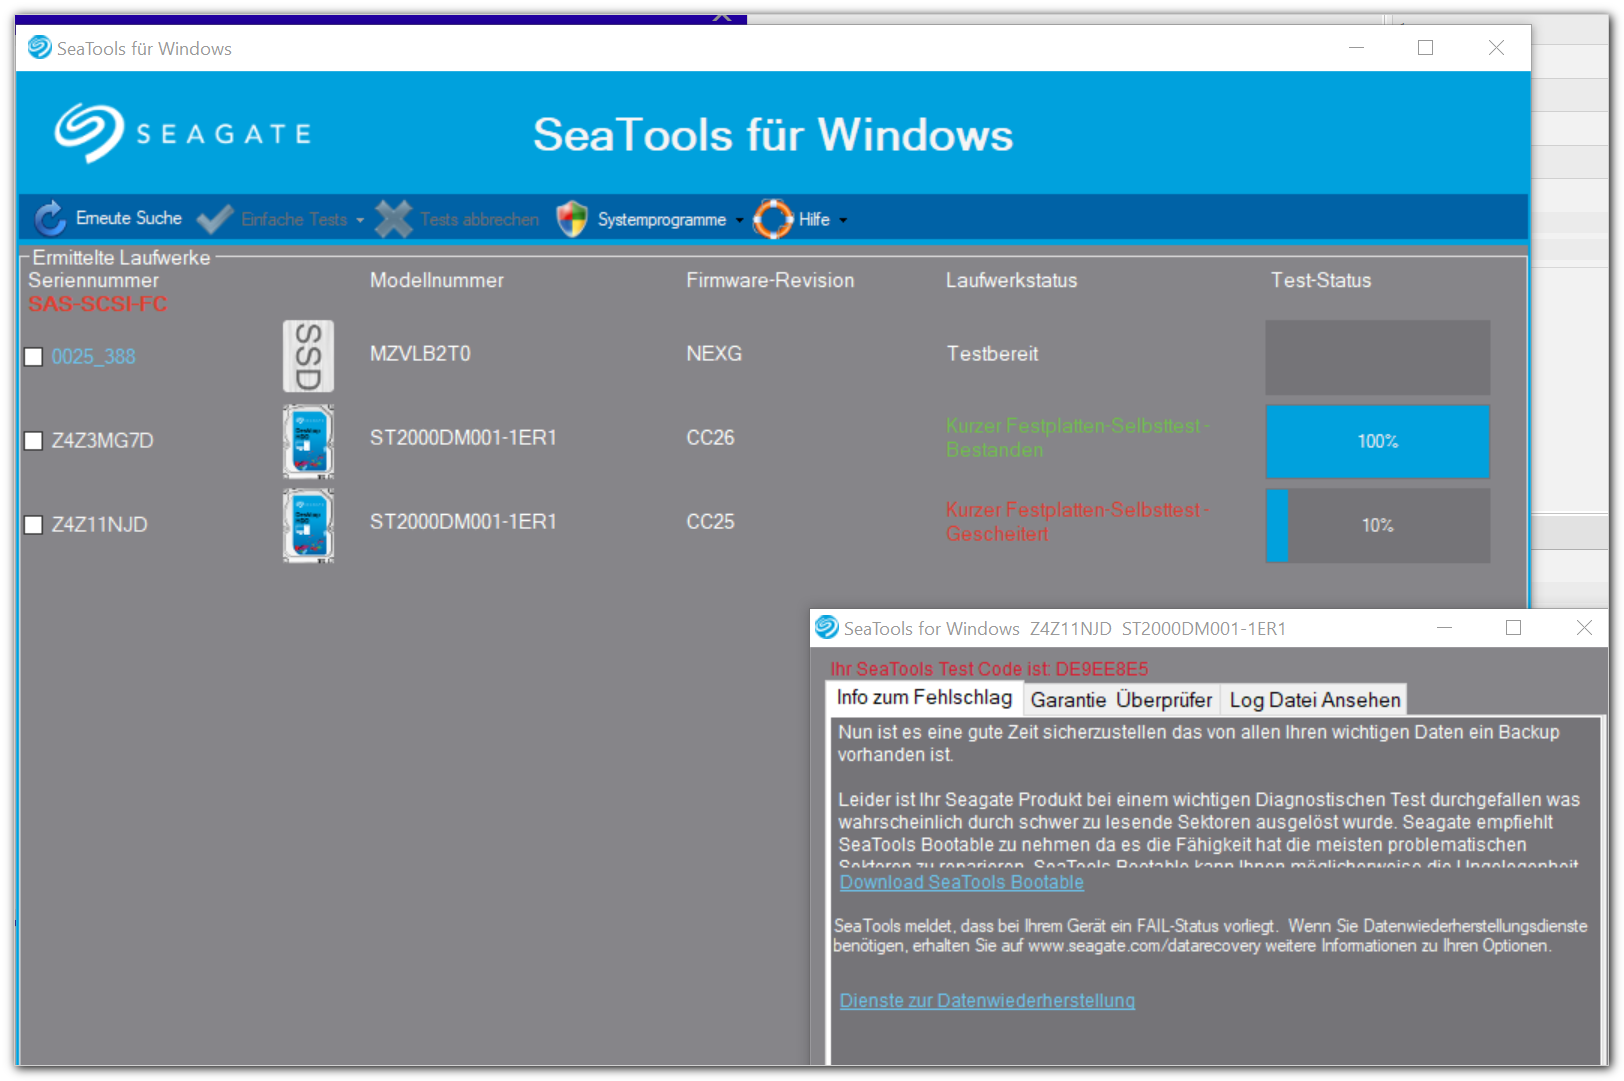Click the Test-Status column header

tap(1321, 281)
